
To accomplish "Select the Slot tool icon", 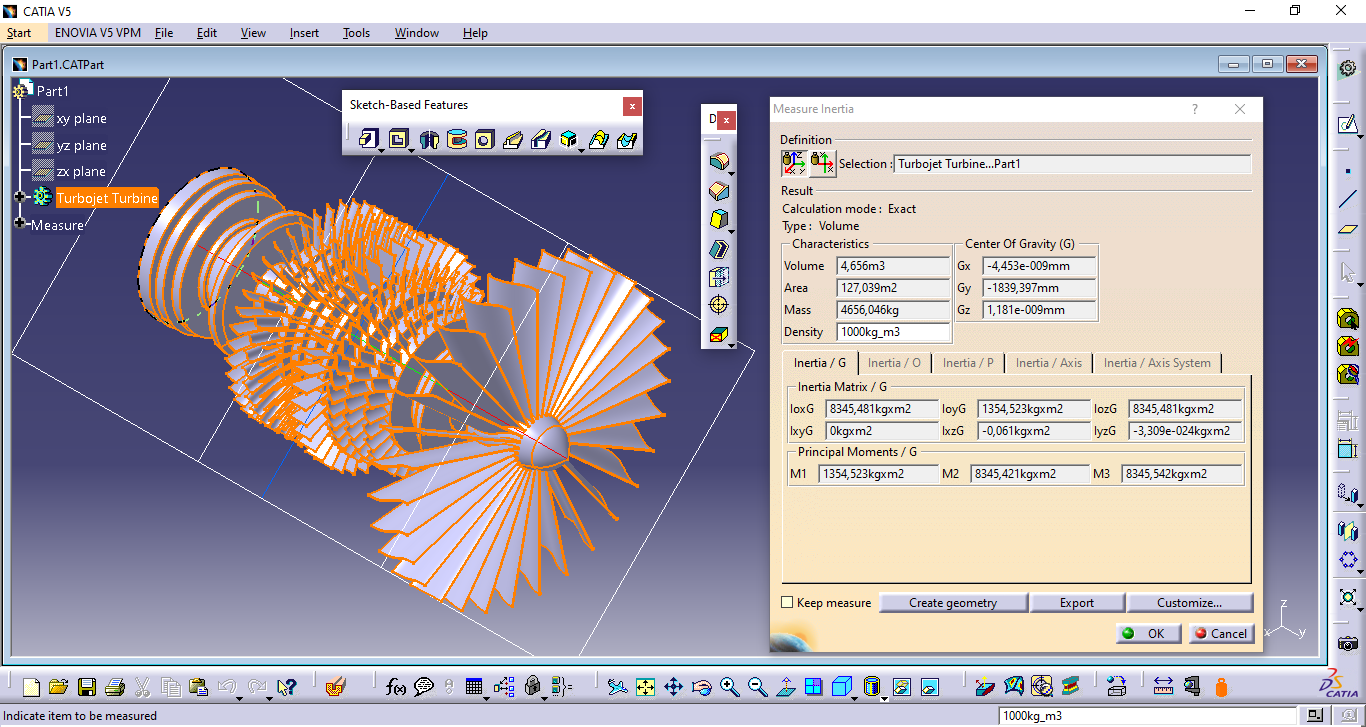I will tap(541, 139).
